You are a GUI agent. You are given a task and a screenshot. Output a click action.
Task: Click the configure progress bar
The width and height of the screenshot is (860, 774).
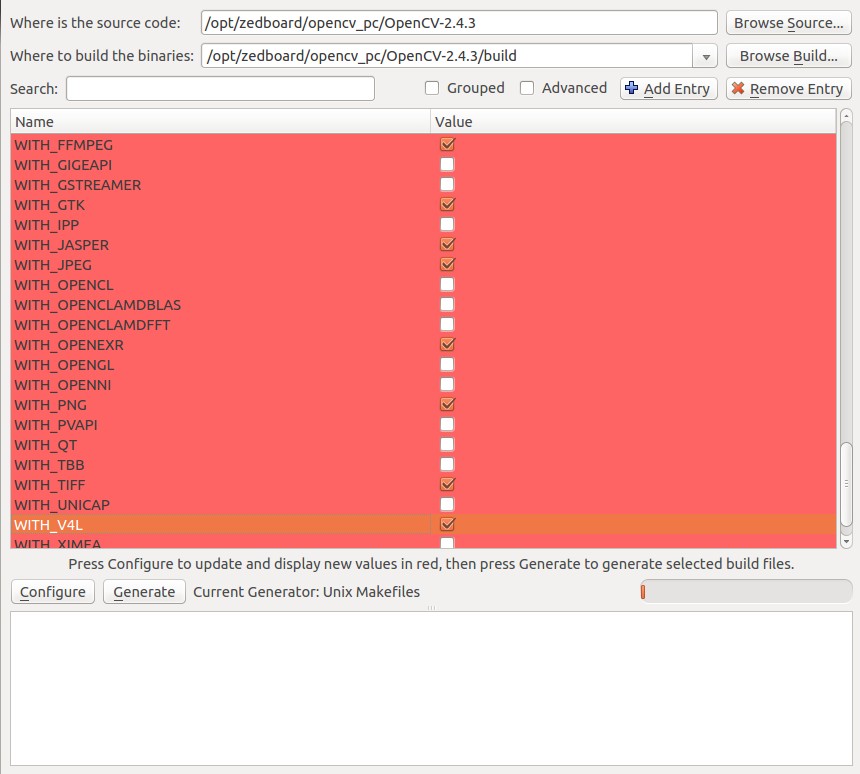746,592
